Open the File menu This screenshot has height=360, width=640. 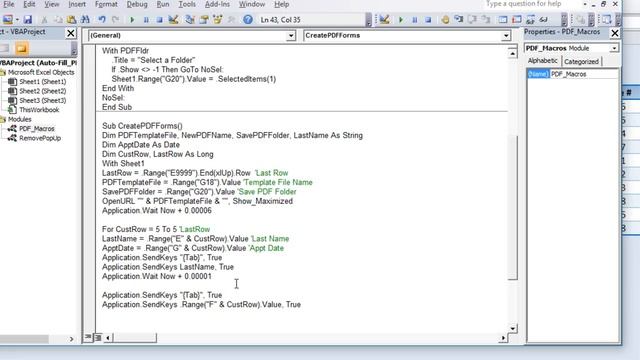[8, 4]
